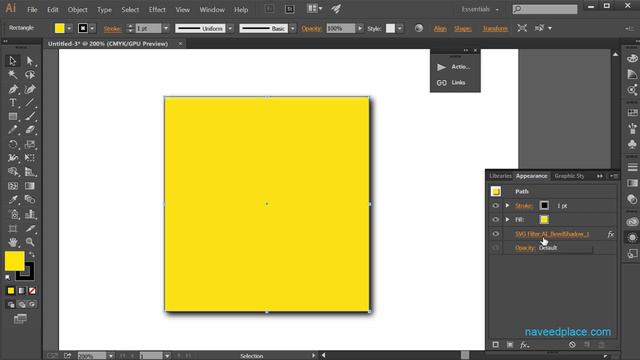Select the Gradient tool
Viewport: 640px width, 360px height.
[29, 186]
